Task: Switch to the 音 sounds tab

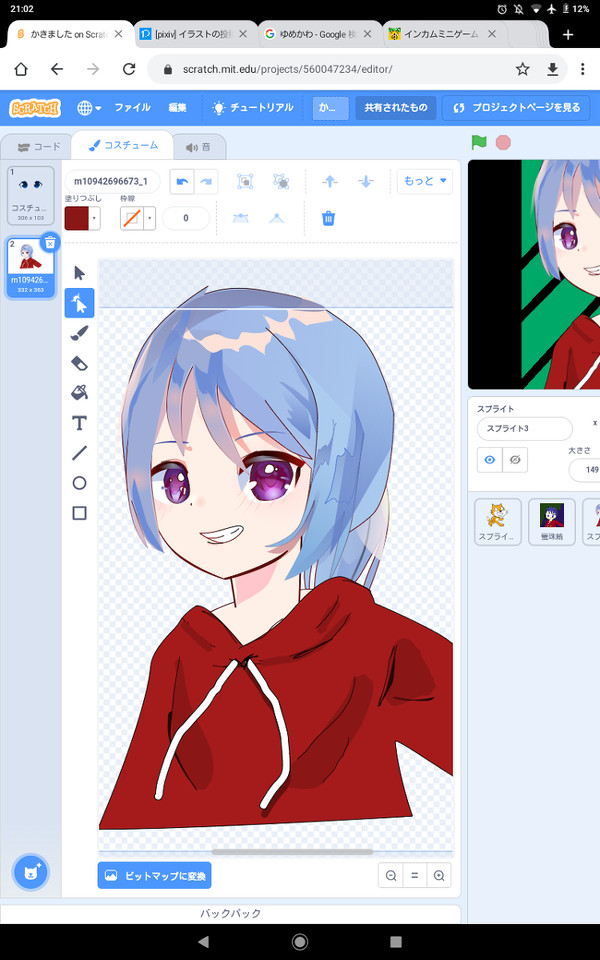Action: tap(198, 147)
